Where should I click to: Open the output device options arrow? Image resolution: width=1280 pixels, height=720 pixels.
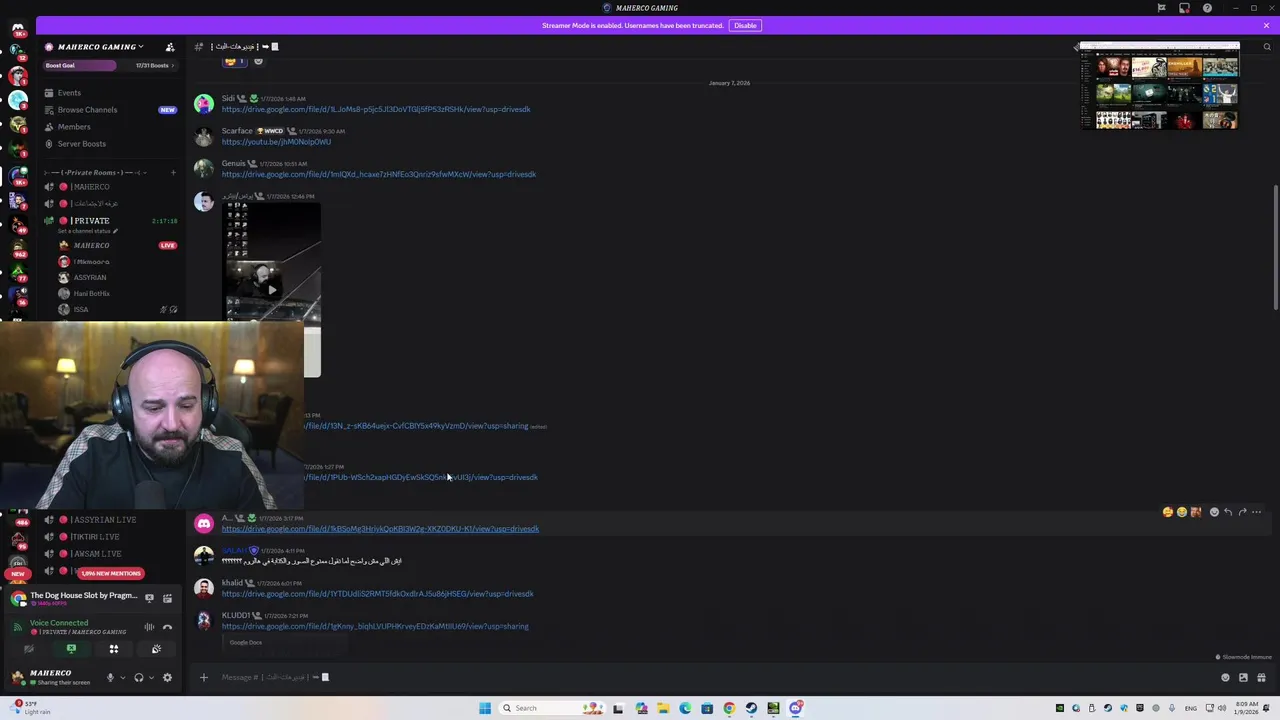coord(151,677)
